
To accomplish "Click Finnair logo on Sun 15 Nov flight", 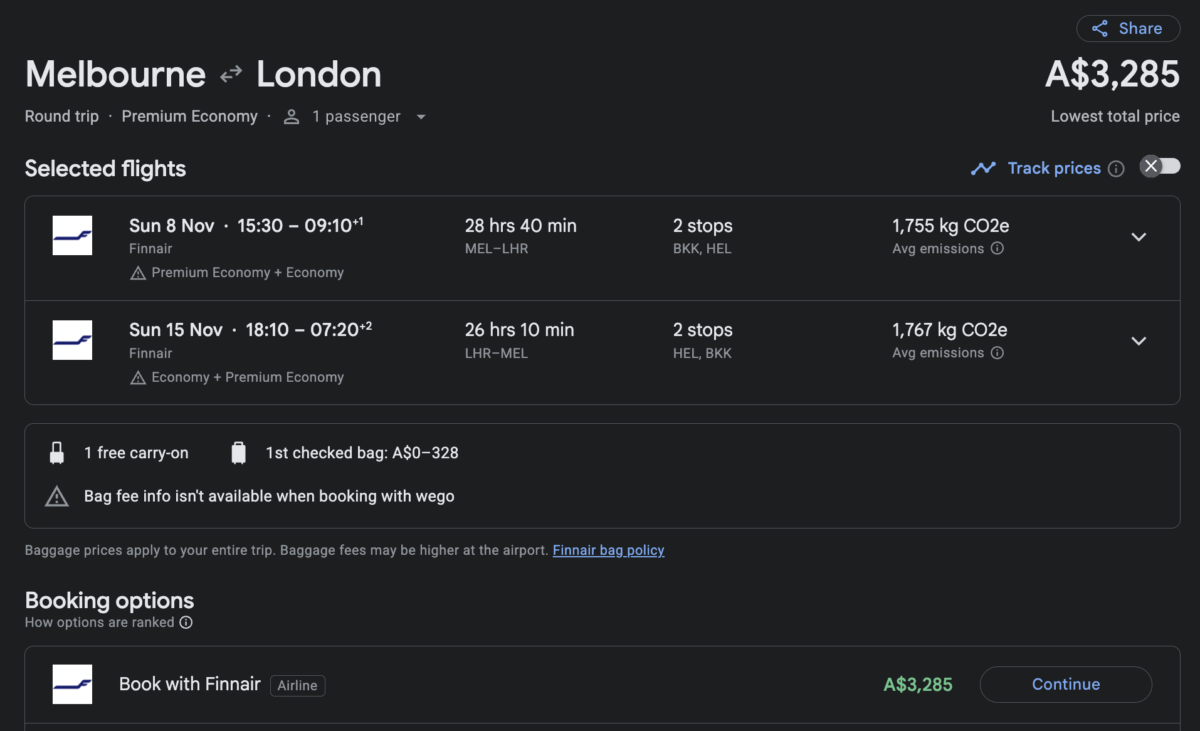I will [x=72, y=340].
